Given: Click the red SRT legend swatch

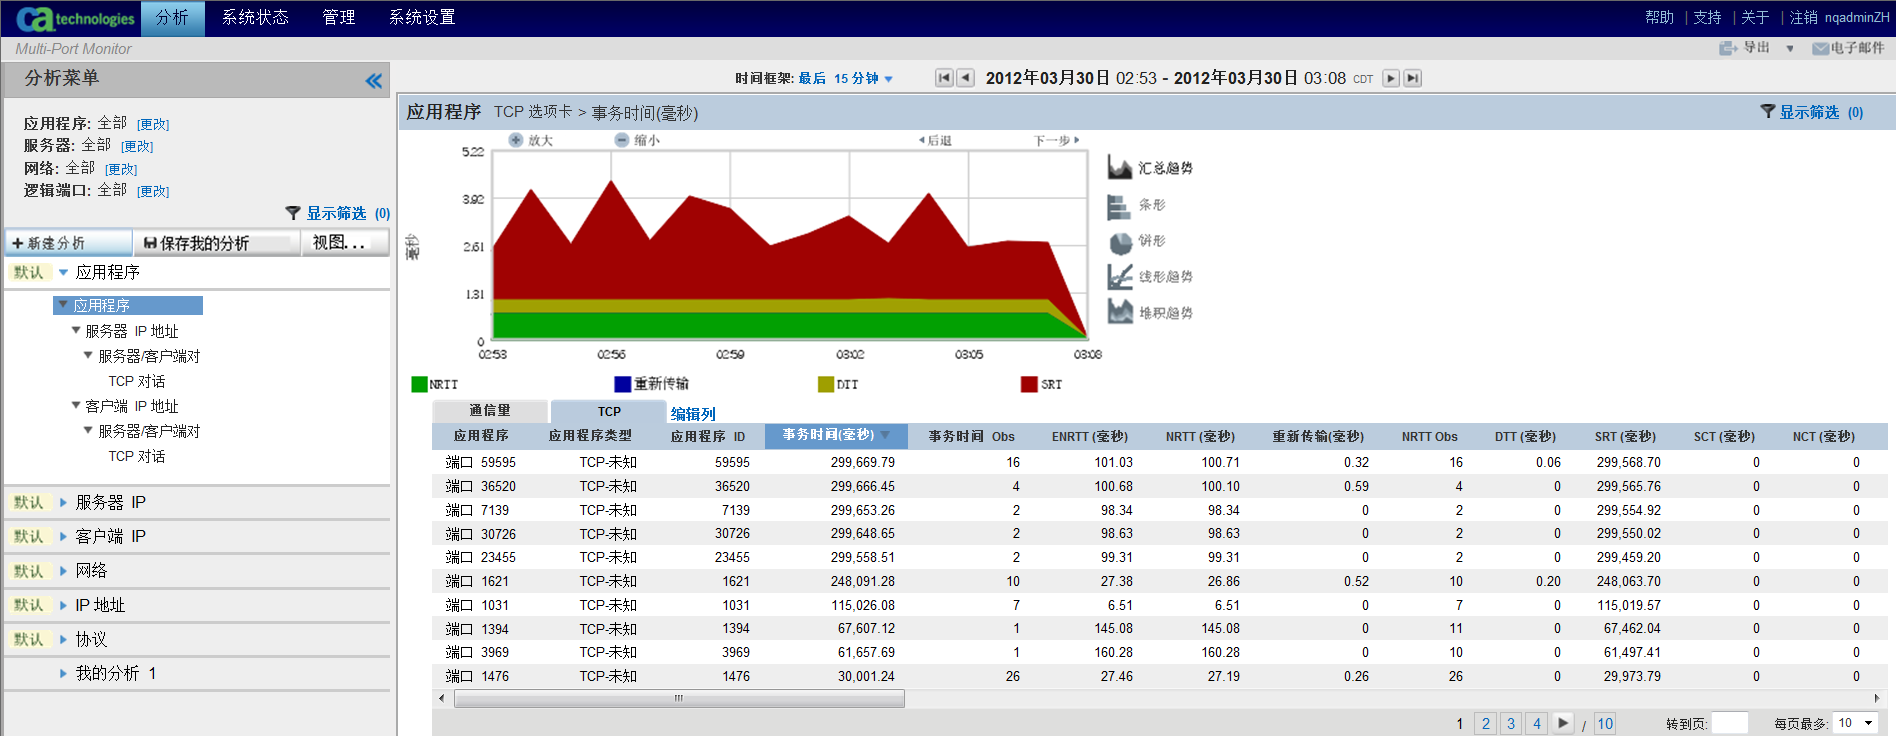Looking at the screenshot, I should (1029, 384).
